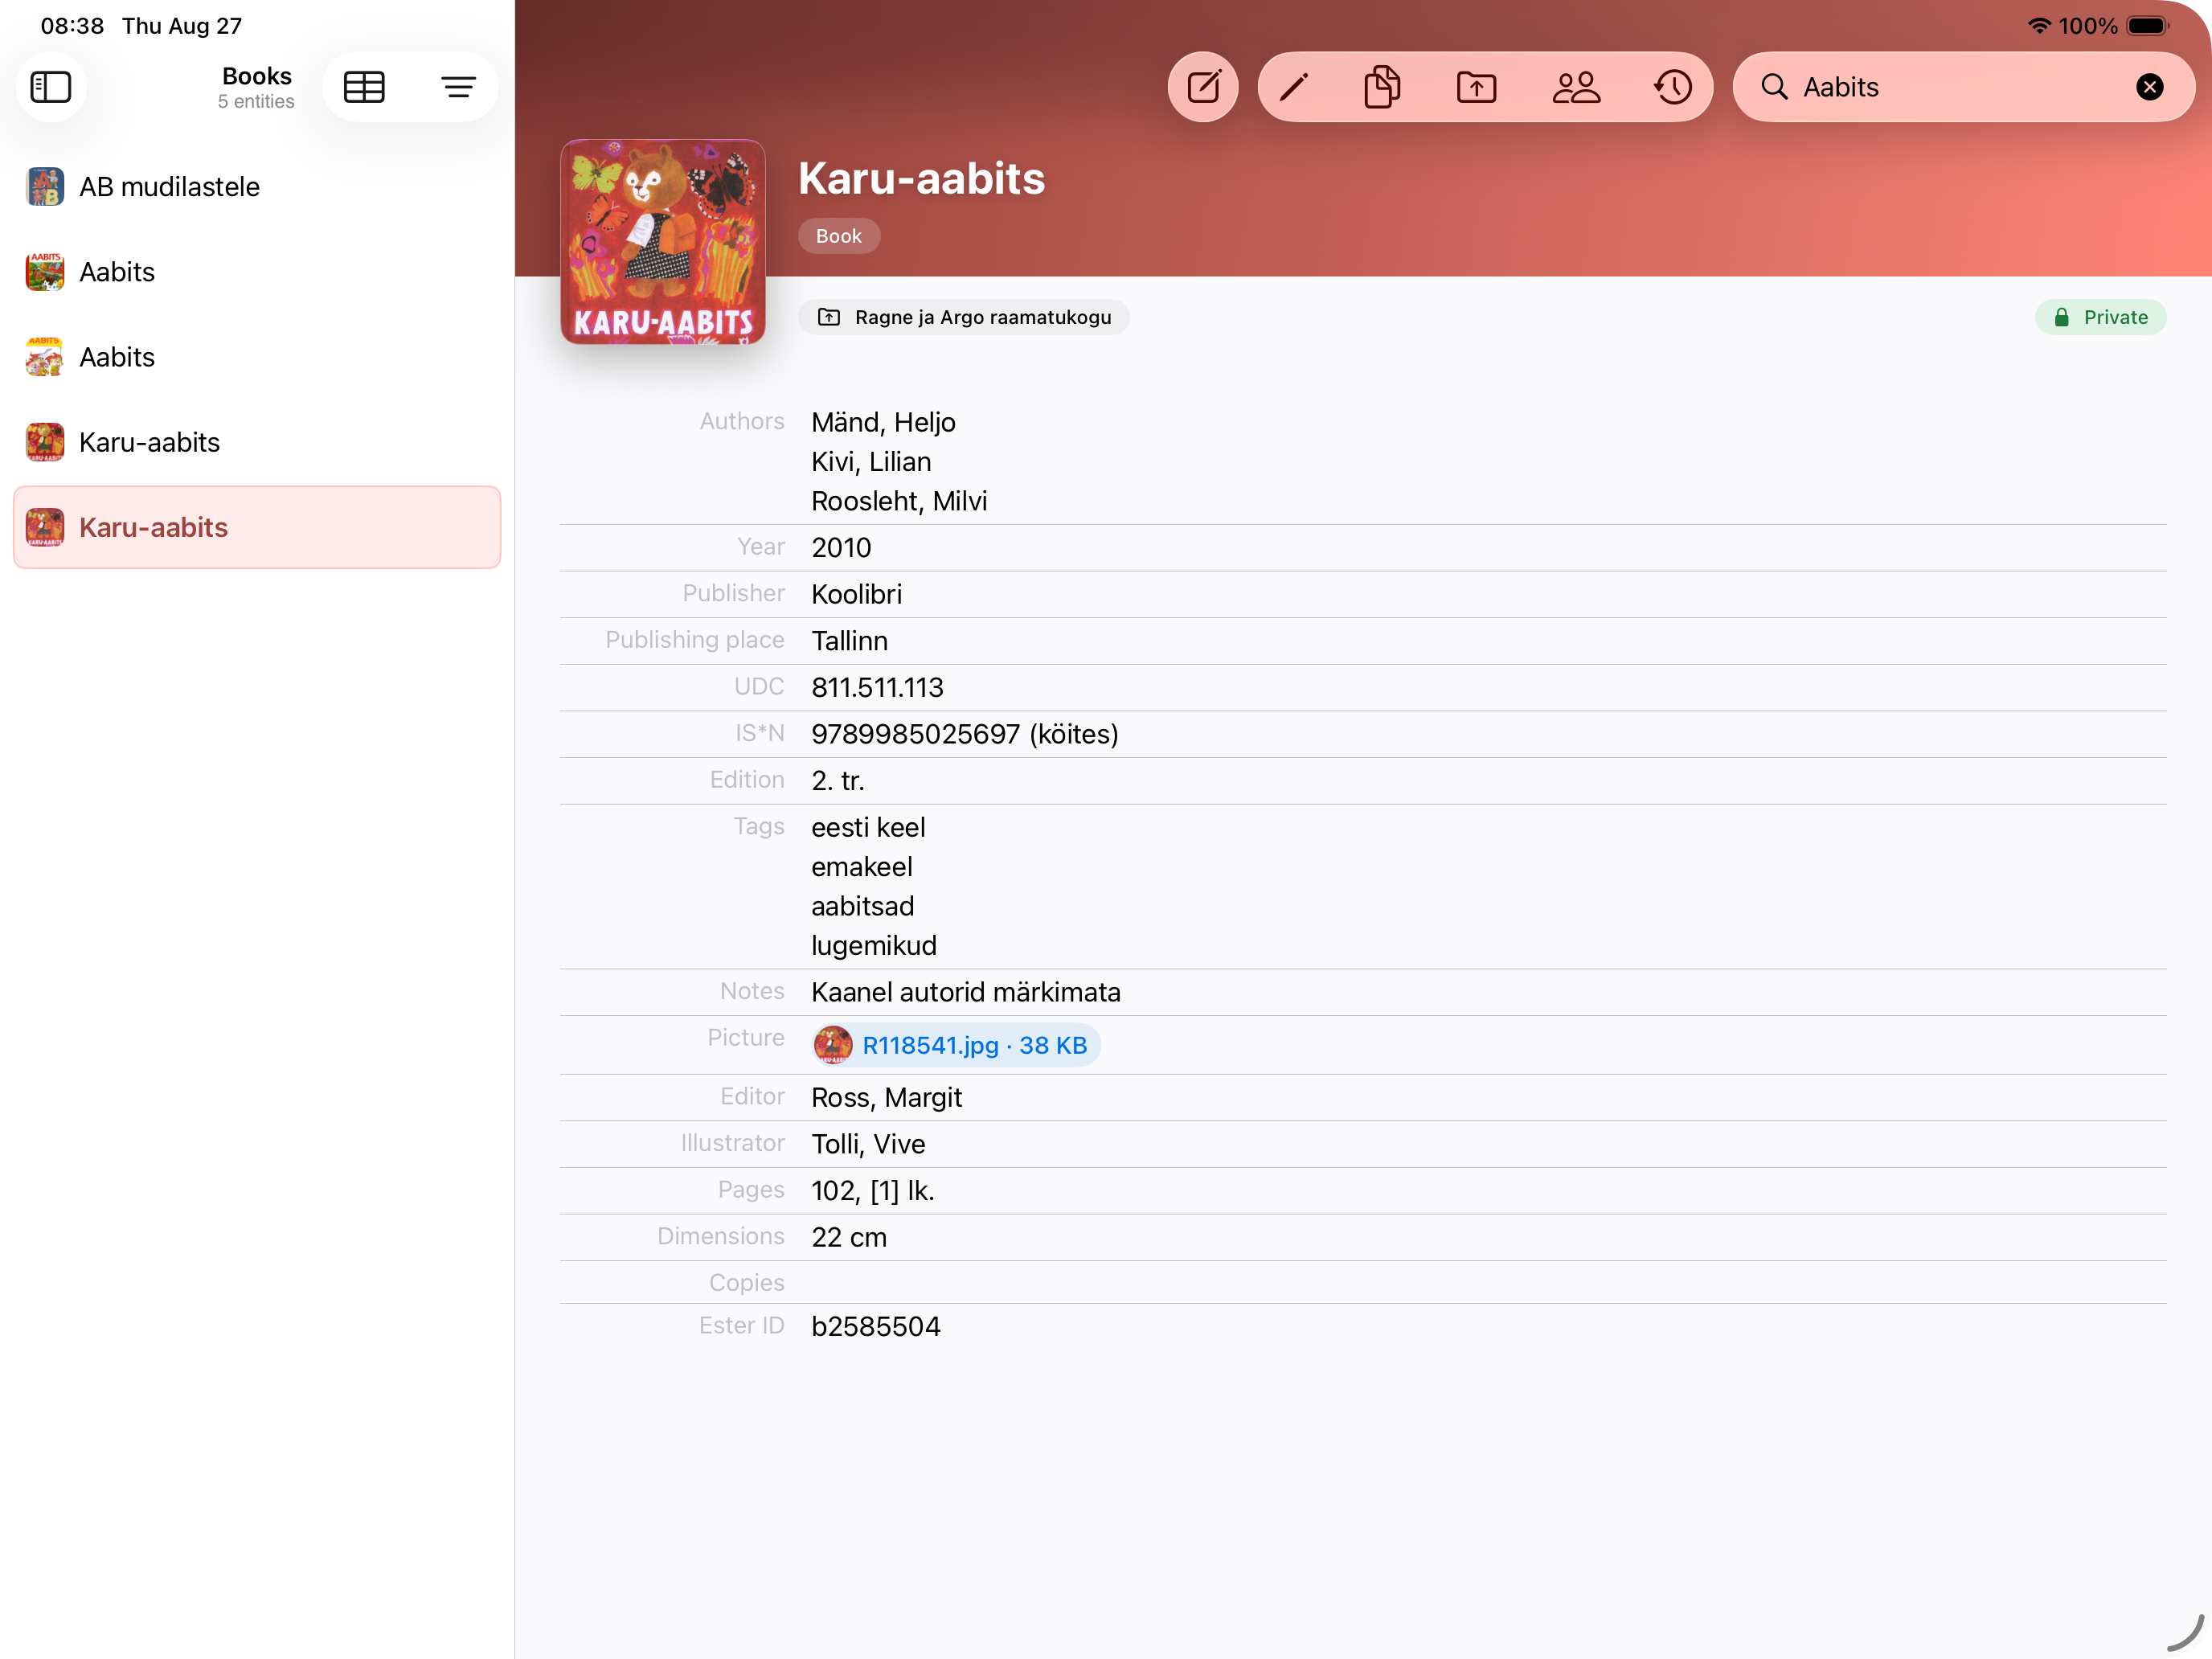Viewport: 2212px width, 1659px height.
Task: Click the tag lugemikud
Action: tap(873, 945)
